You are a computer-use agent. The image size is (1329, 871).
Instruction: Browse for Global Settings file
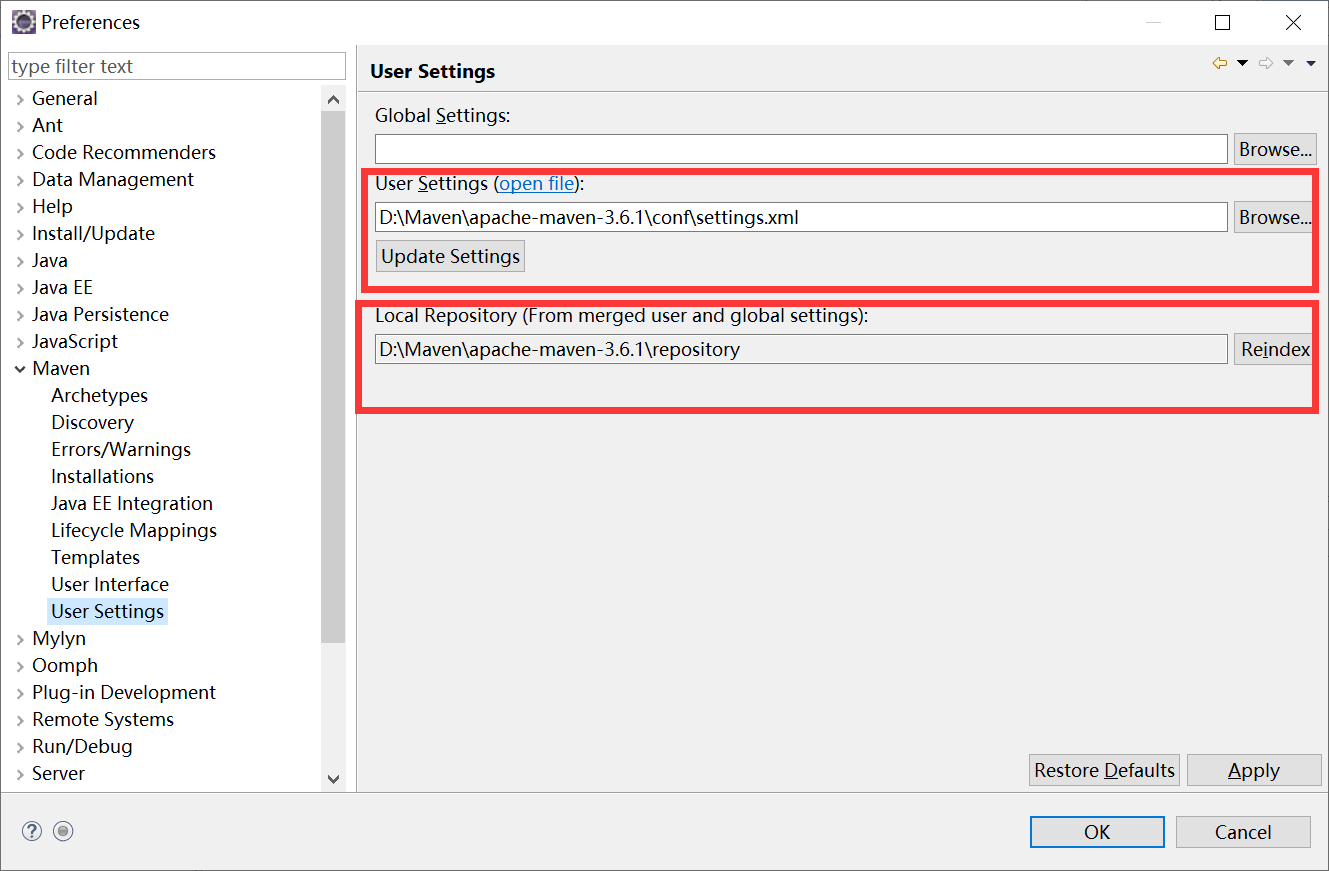coord(1275,149)
